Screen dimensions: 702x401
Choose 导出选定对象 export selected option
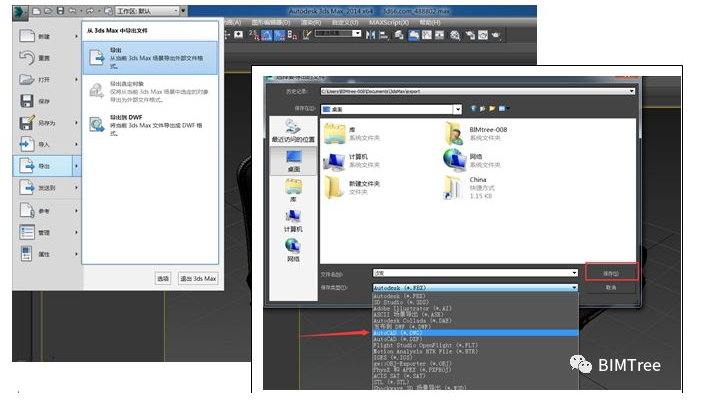click(x=150, y=91)
